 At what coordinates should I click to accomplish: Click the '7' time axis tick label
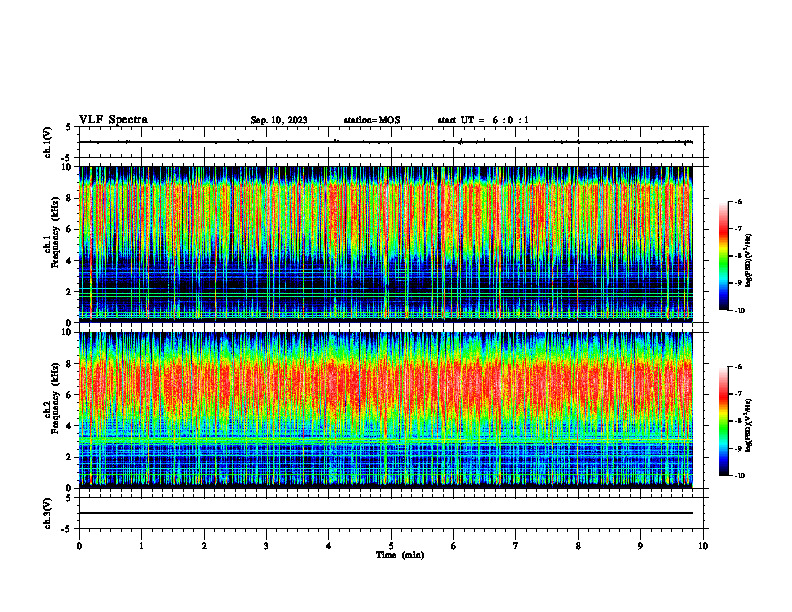click(x=516, y=546)
